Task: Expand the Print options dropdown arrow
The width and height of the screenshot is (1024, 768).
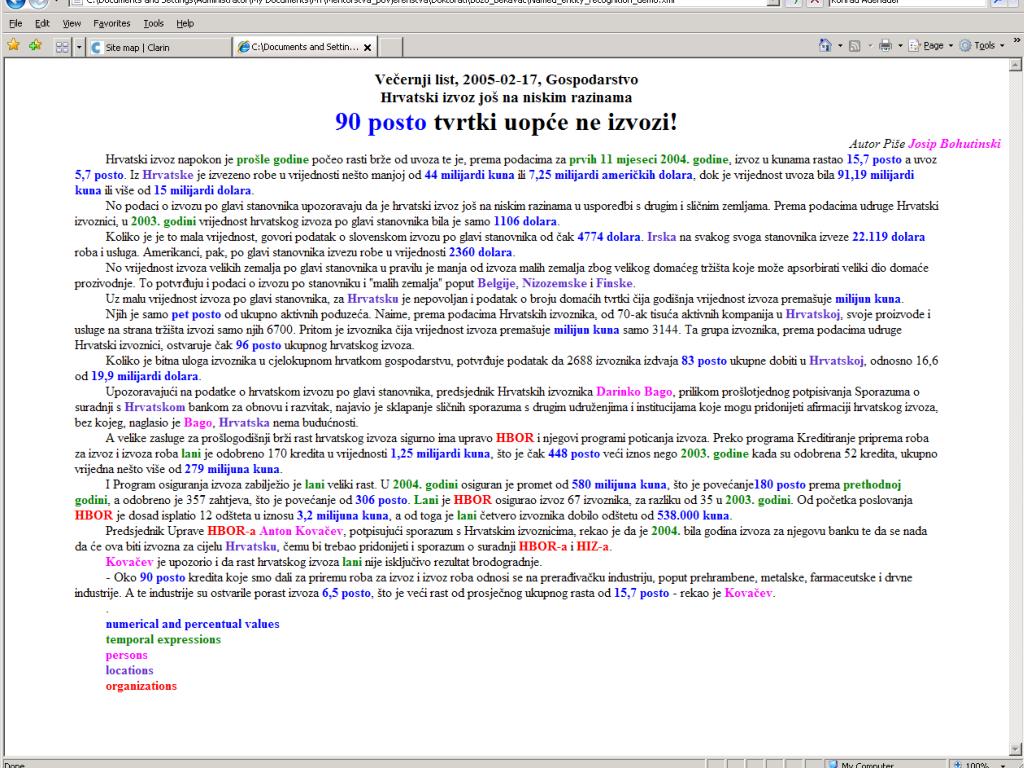Action: point(900,46)
